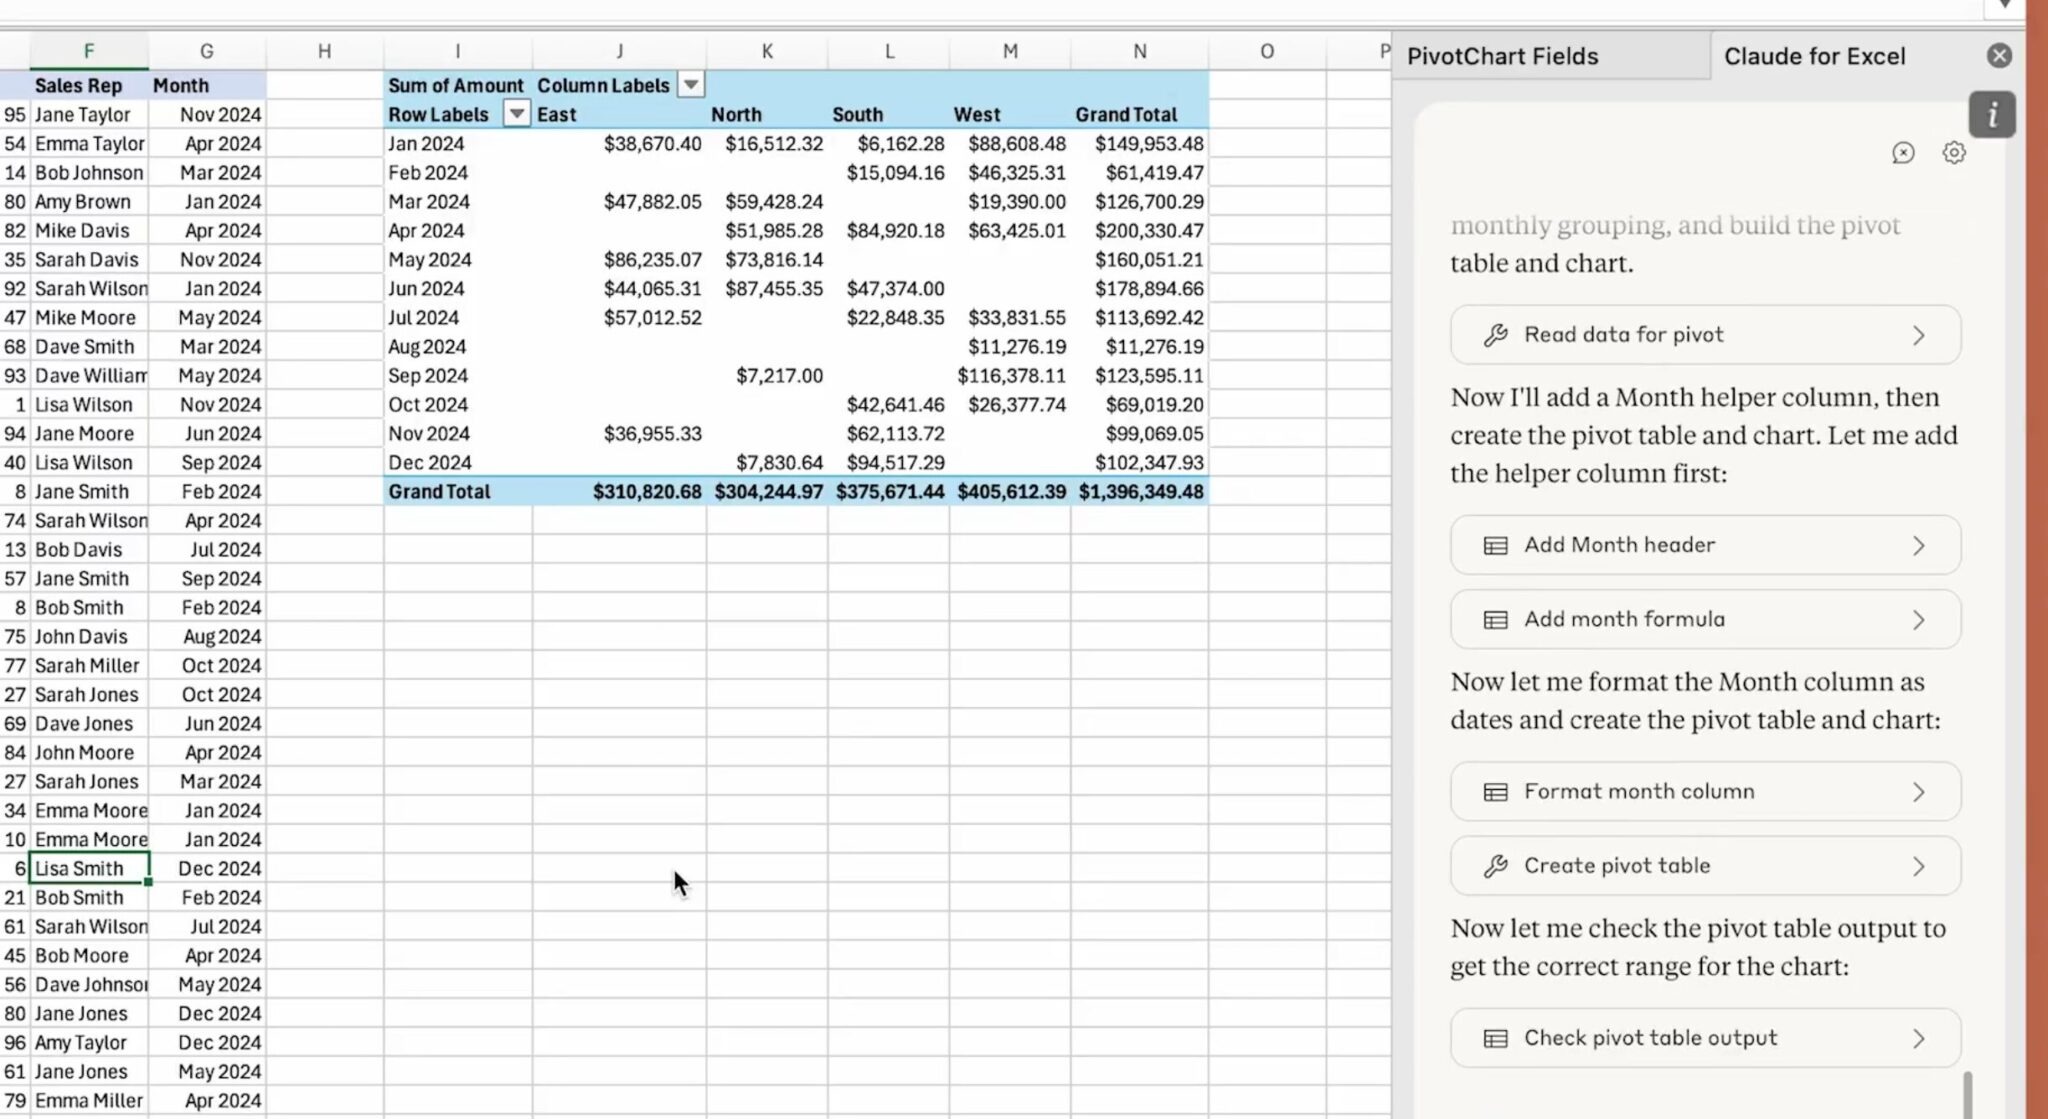This screenshot has height=1119, width=2048.
Task: Click the wrench icon on Create pivot table
Action: [x=1496, y=866]
